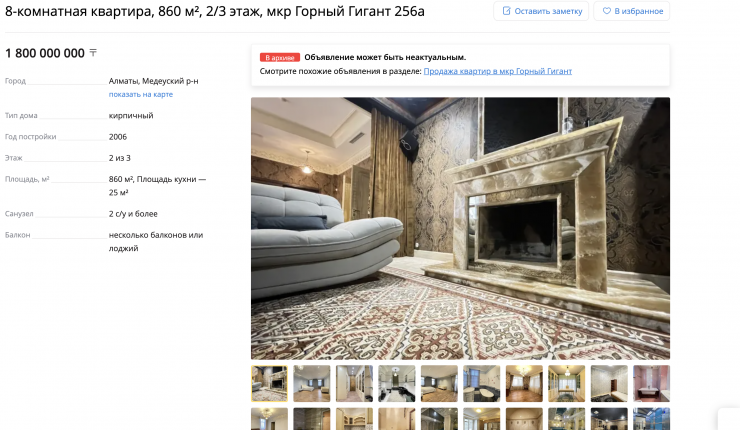Screen dimensions: 740x430
Task: Add listing via В избранное button
Action: [632, 11]
